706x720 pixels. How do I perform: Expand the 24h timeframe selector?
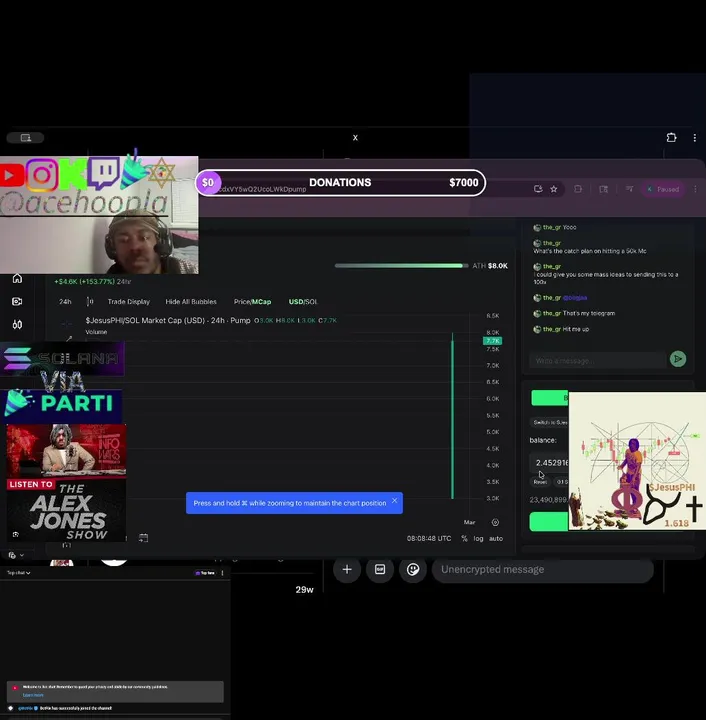[65, 302]
